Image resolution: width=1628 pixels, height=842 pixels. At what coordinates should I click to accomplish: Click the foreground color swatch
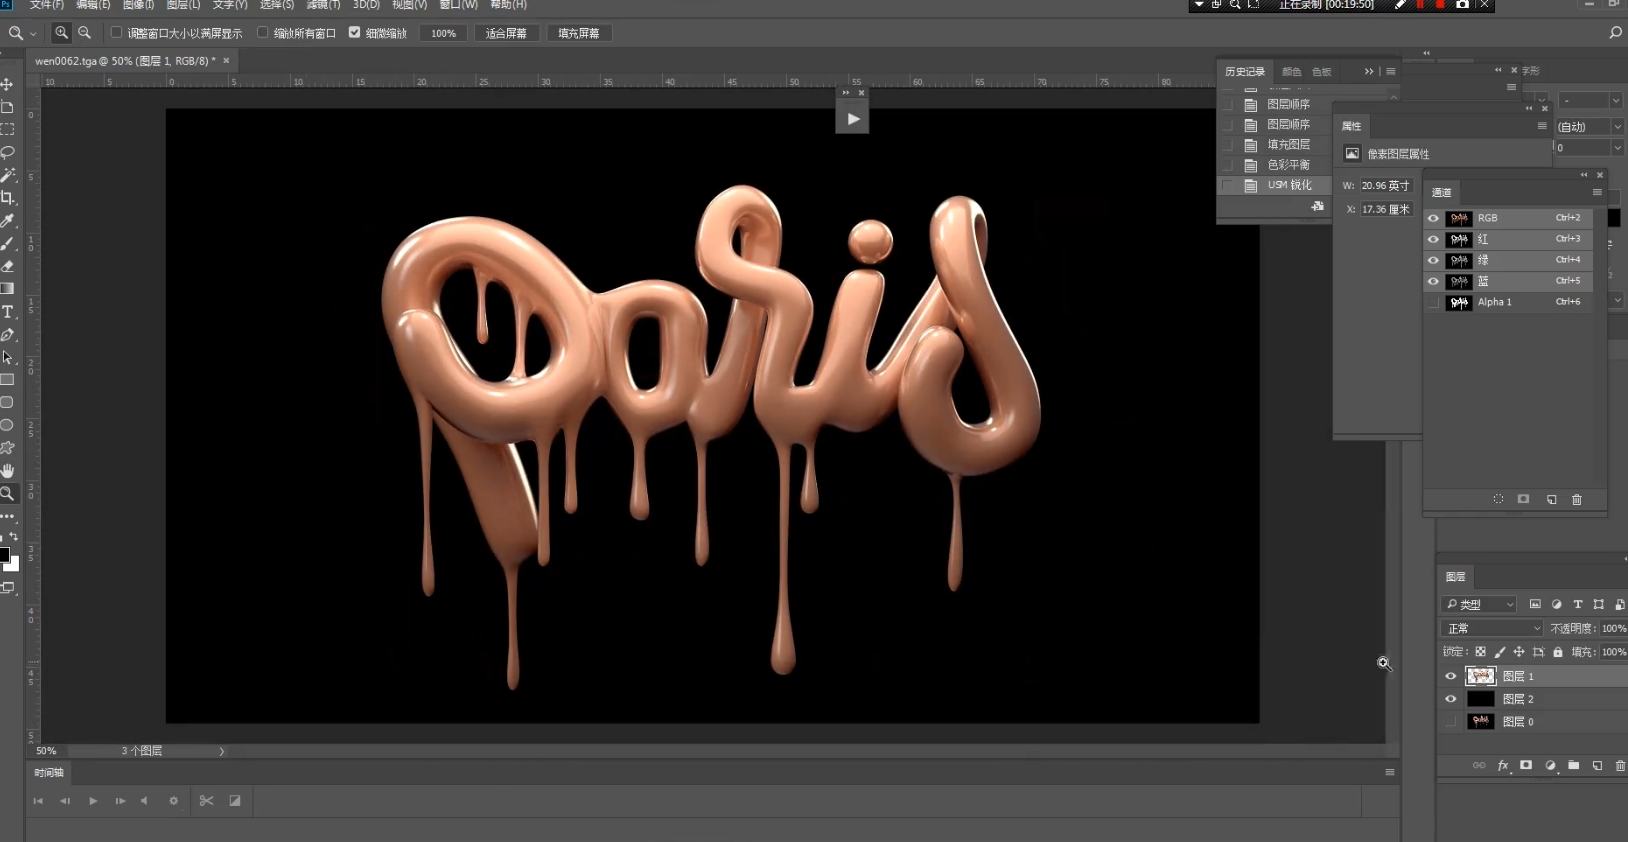coord(4,555)
